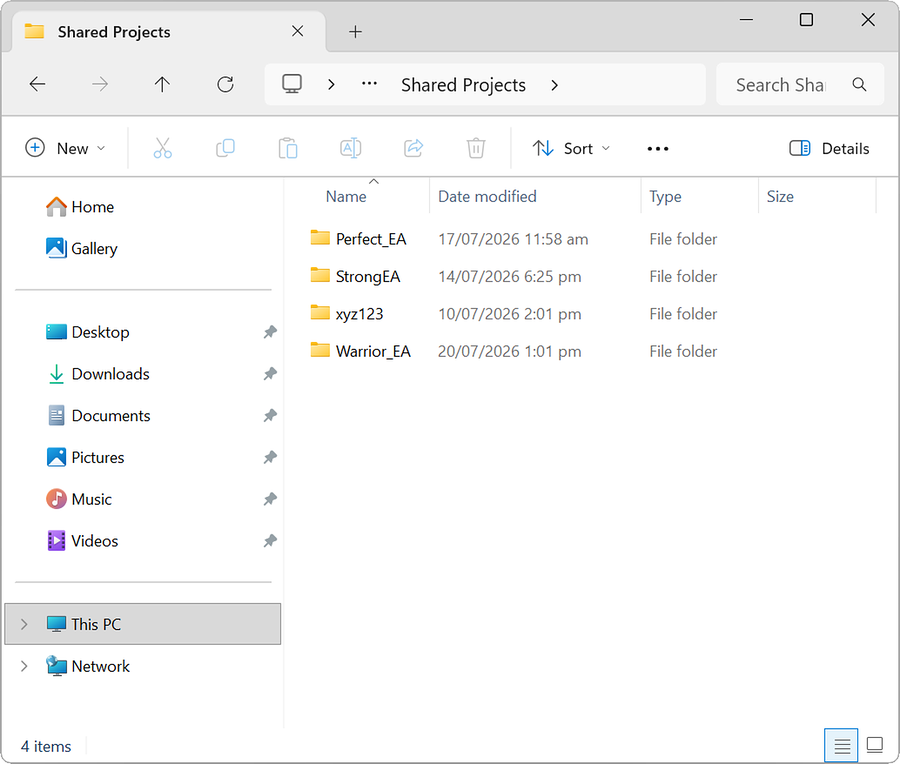The height and width of the screenshot is (764, 900).
Task: Select the StrongEA folder
Action: click(368, 277)
